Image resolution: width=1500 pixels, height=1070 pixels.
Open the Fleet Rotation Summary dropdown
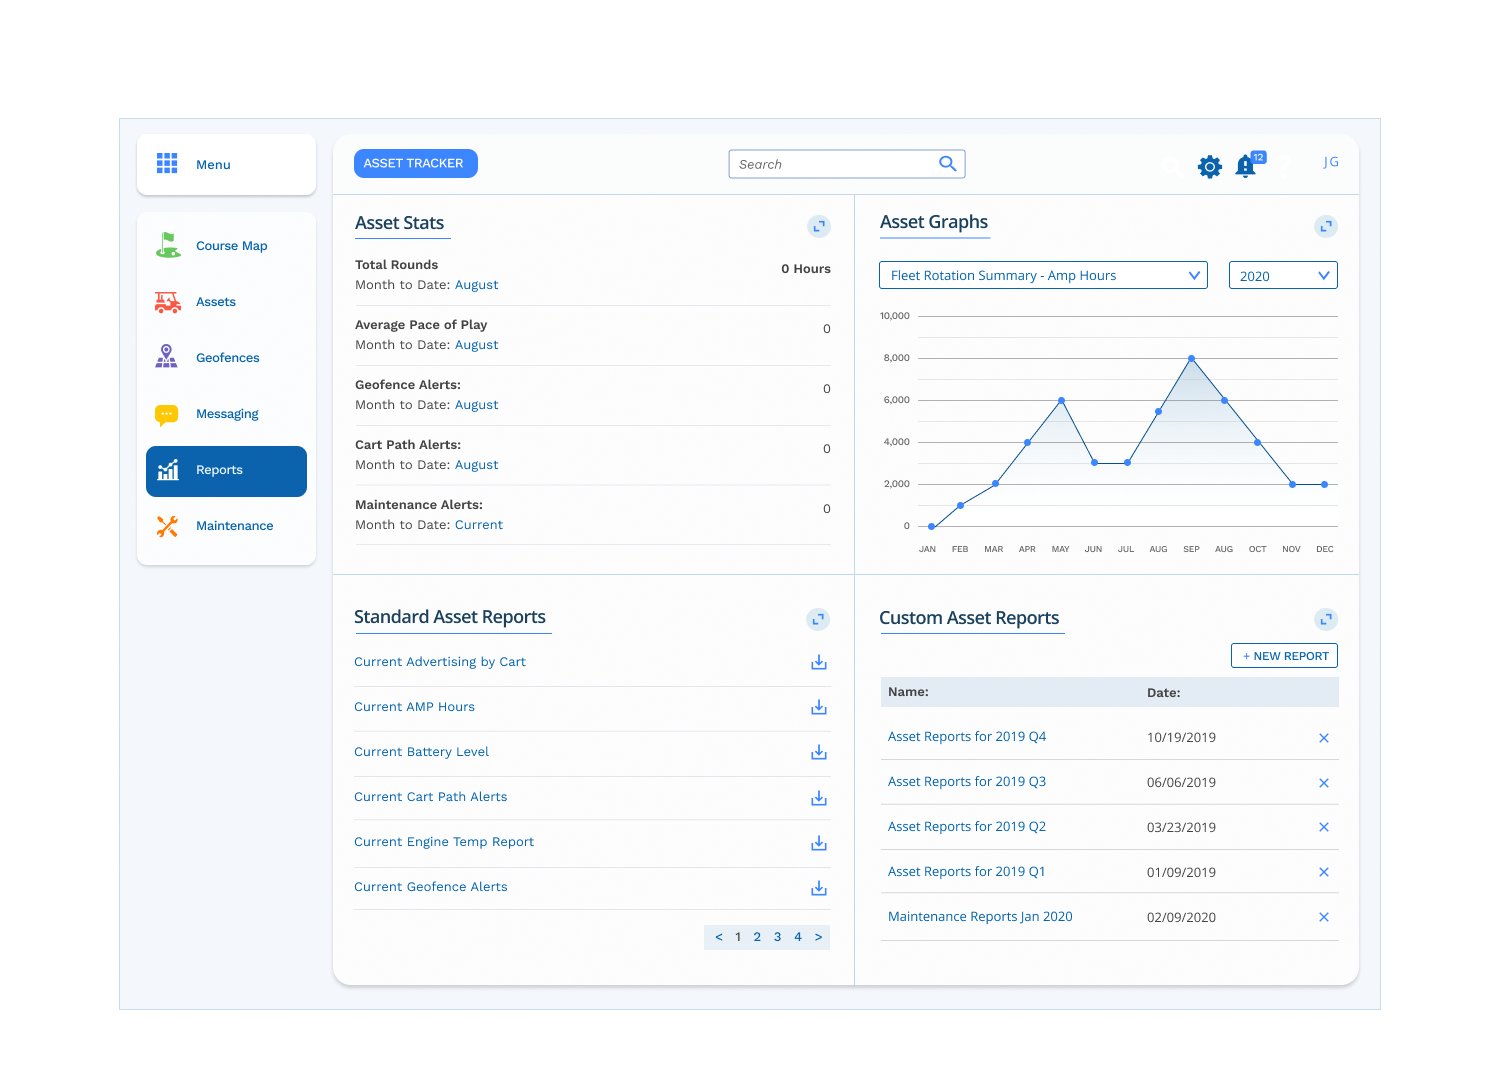pyautogui.click(x=1043, y=276)
